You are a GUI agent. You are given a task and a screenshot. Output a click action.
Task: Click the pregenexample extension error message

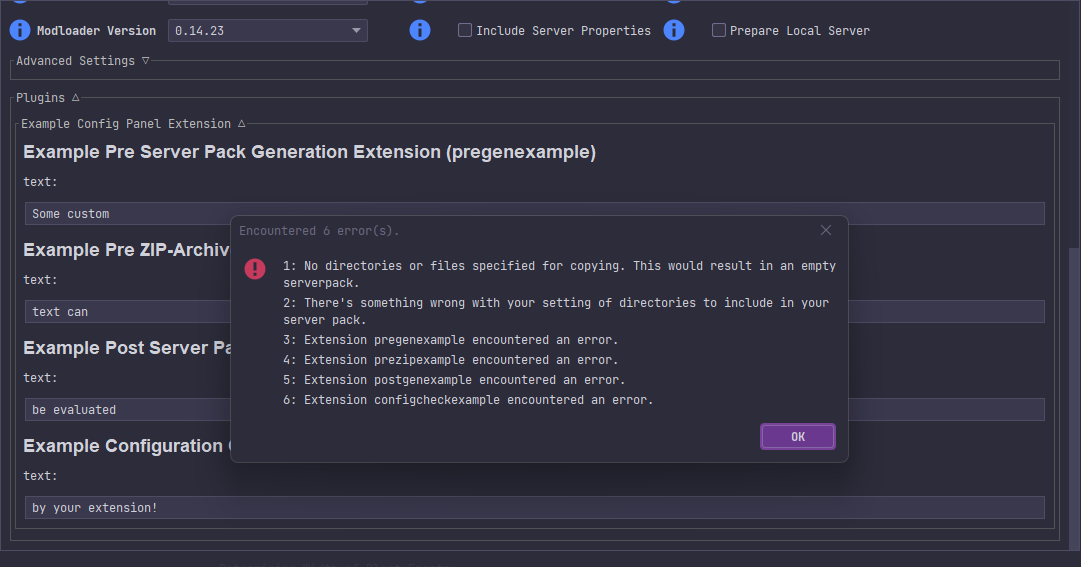point(450,340)
